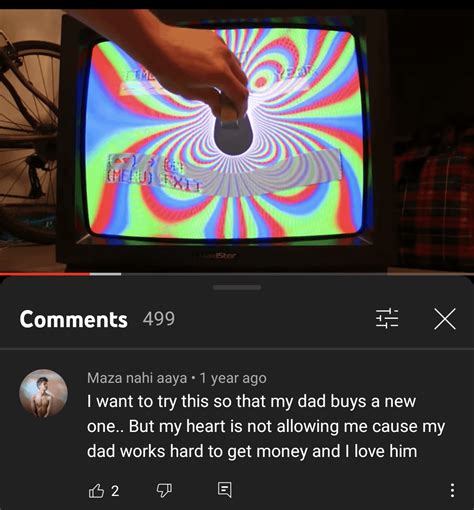Click the '1 year ago' timestamp
This screenshot has height=510, width=474.
click(233, 378)
